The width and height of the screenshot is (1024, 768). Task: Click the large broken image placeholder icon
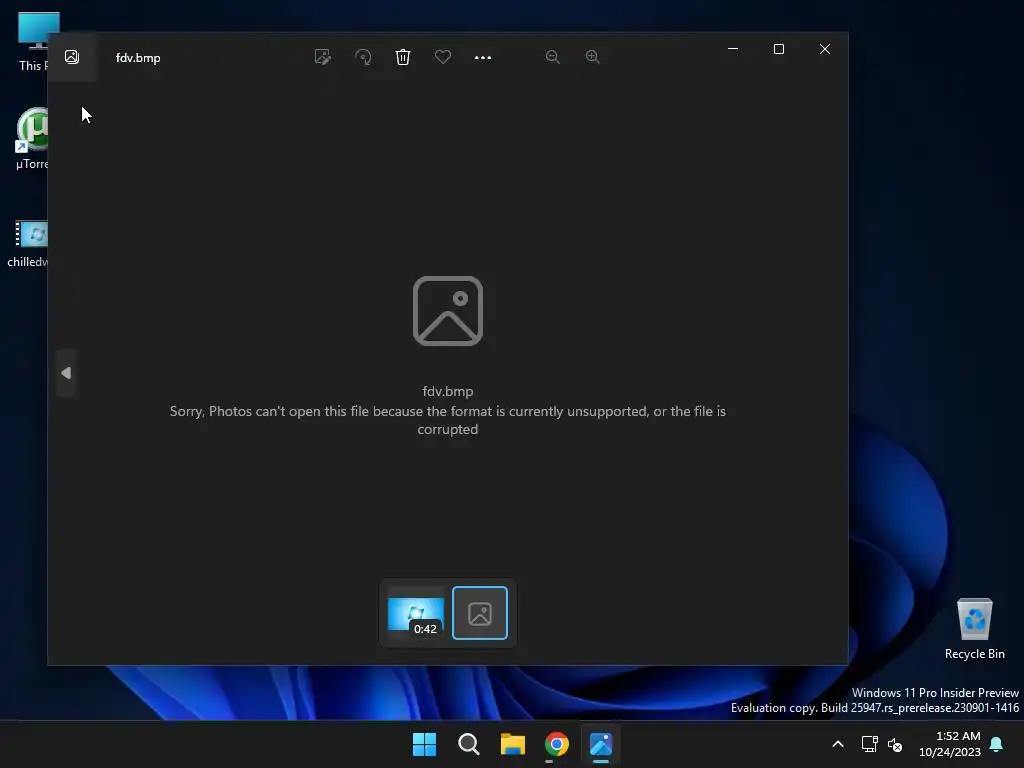(448, 311)
